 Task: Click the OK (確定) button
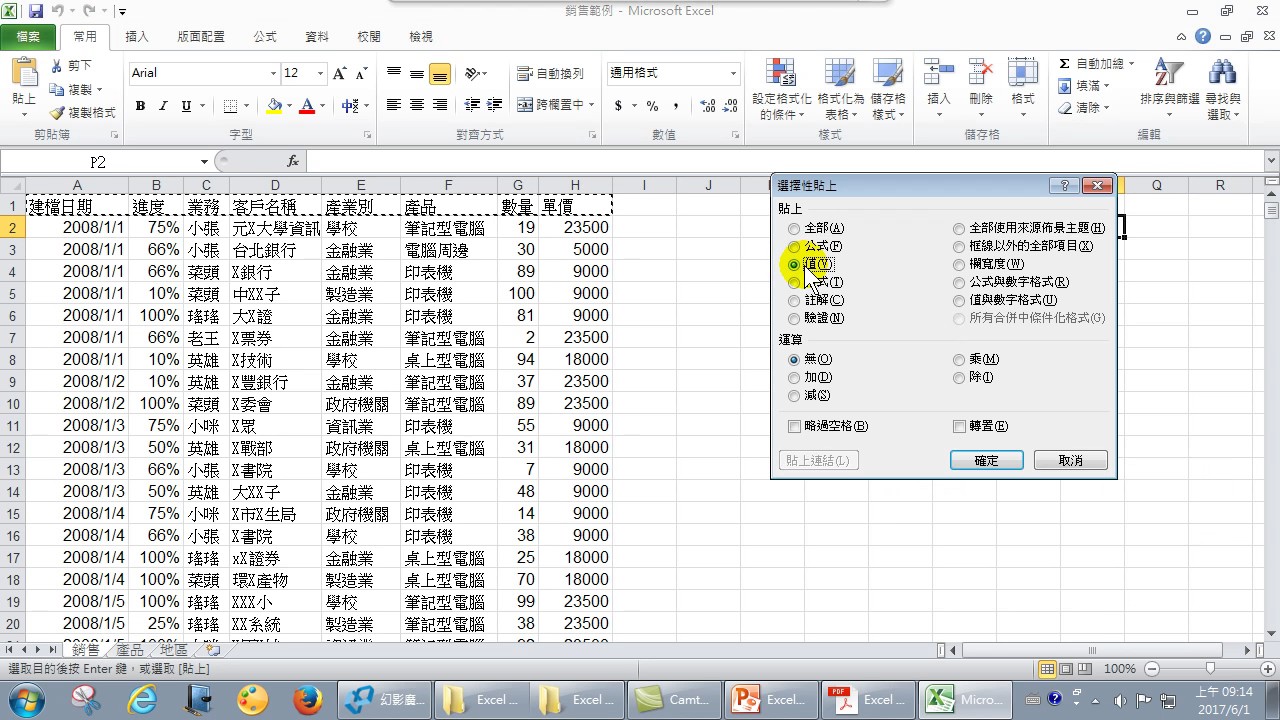tap(986, 461)
